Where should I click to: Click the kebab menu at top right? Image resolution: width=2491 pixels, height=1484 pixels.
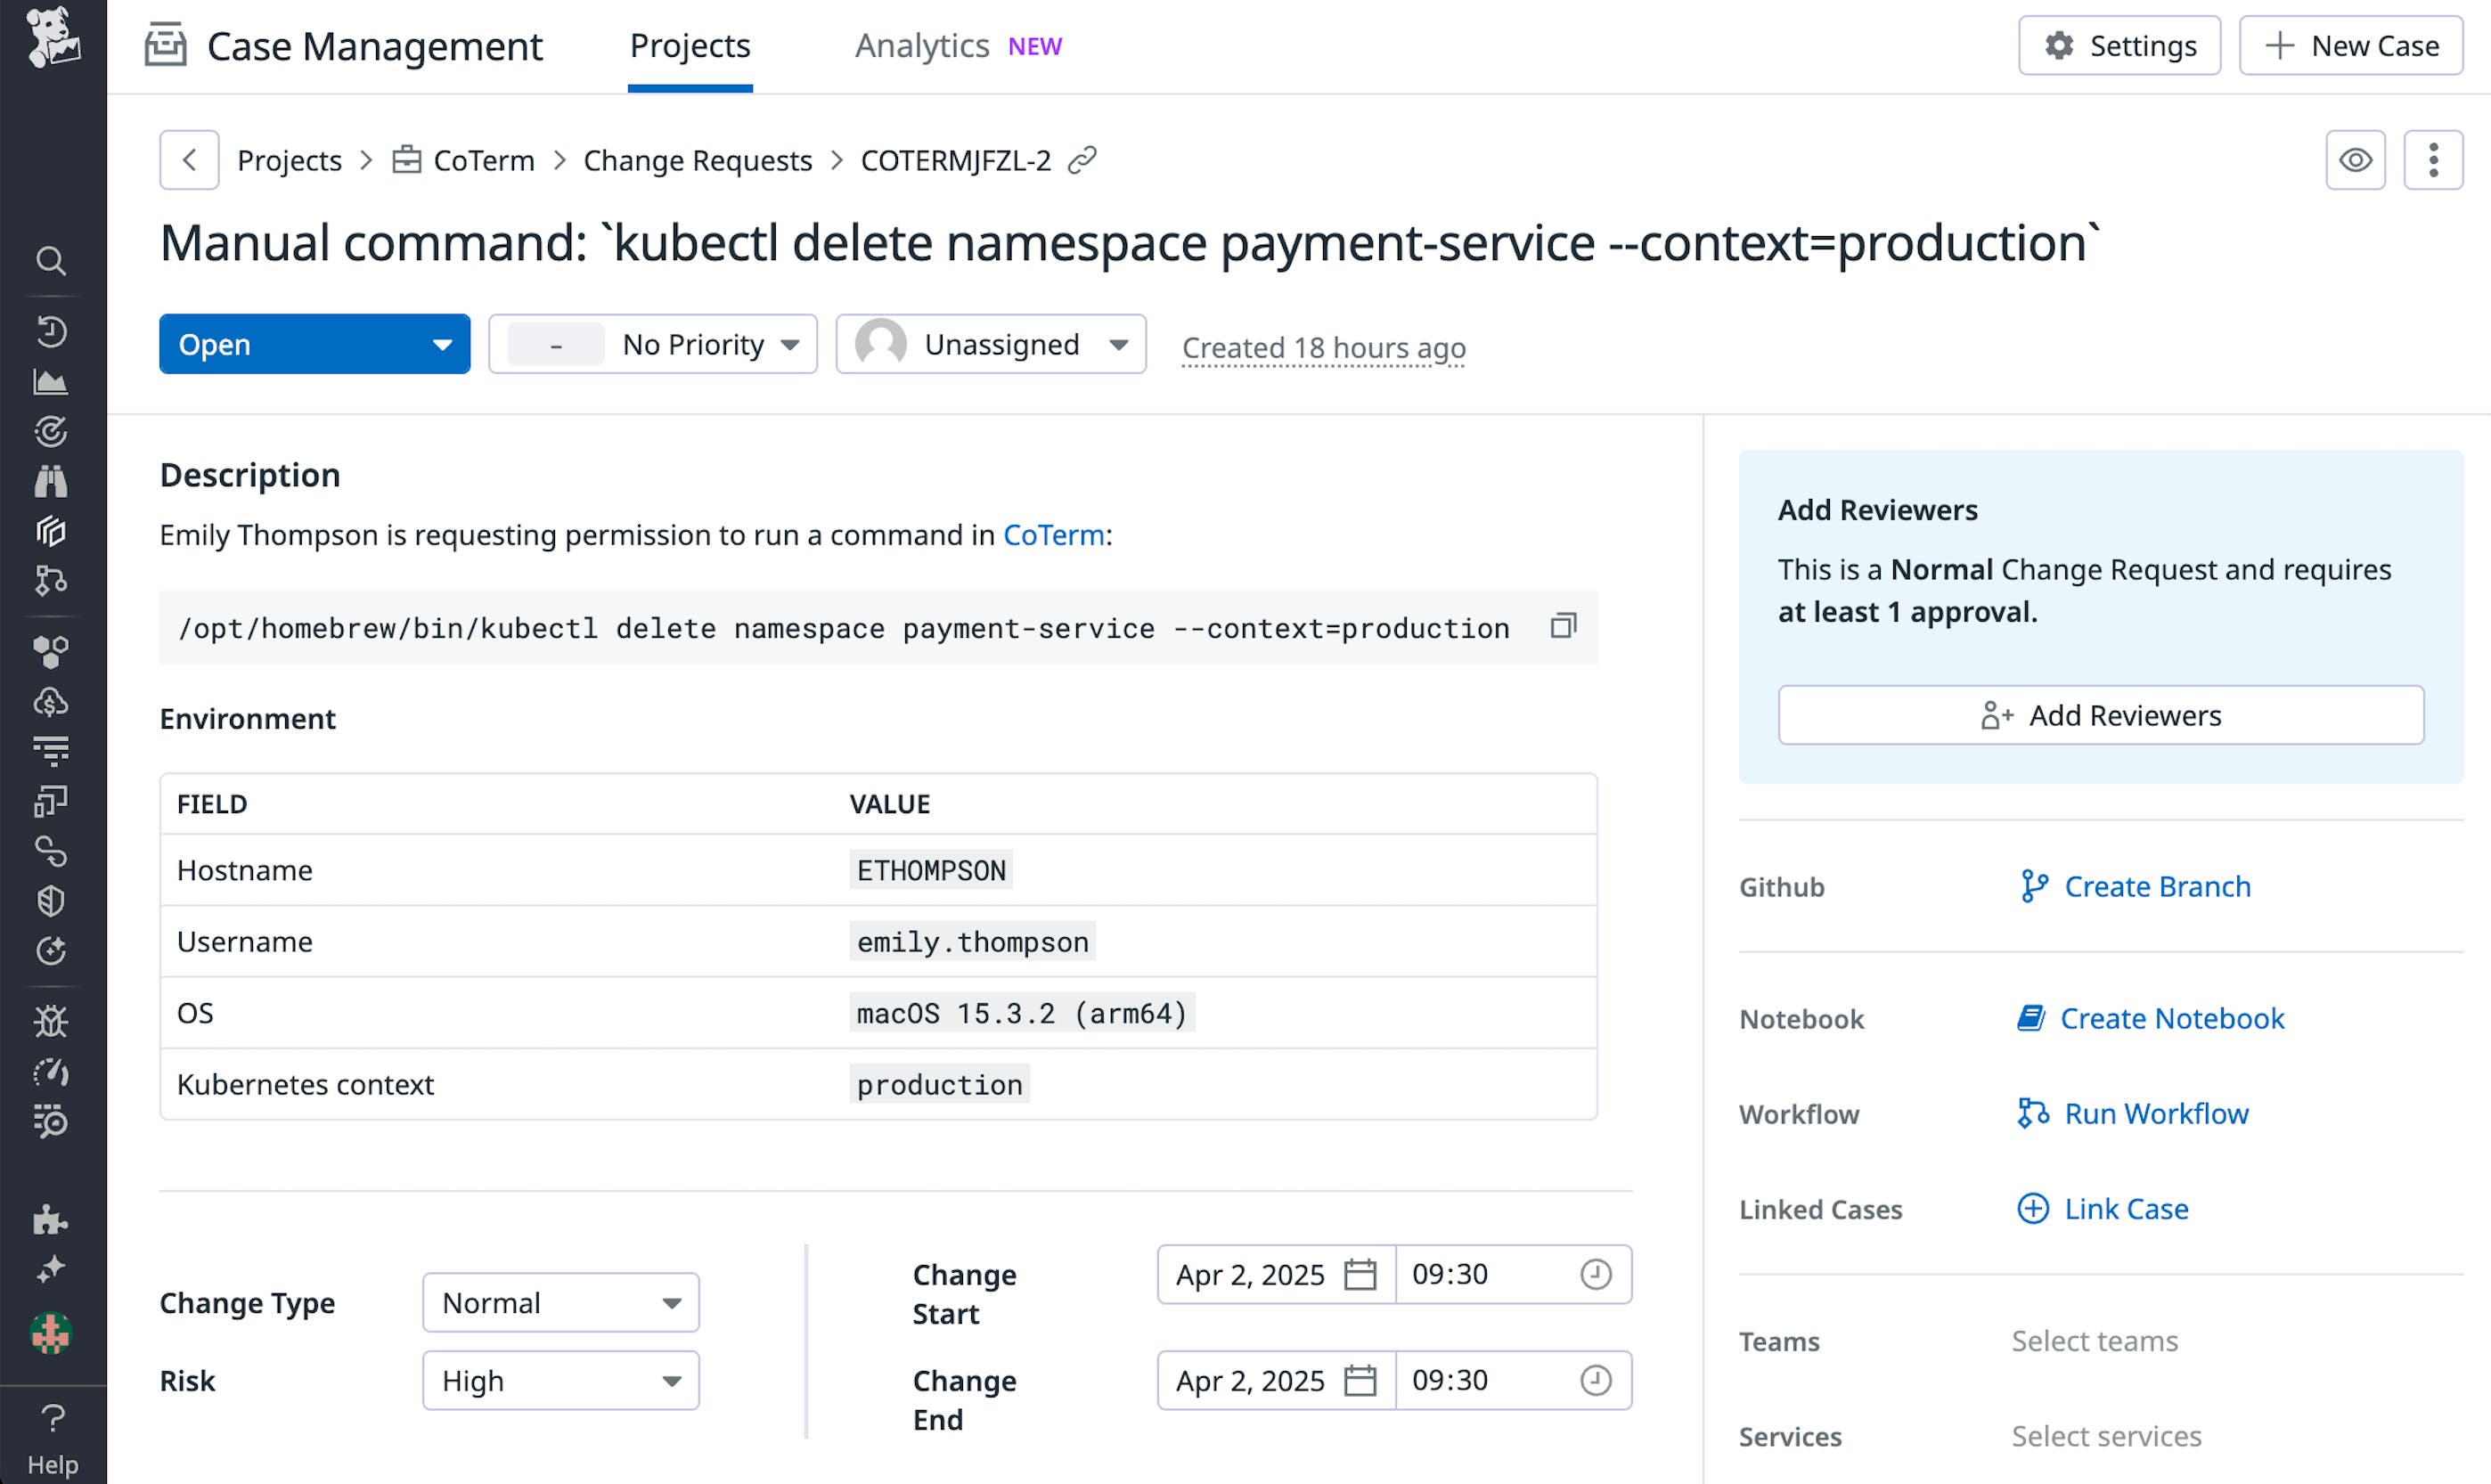(2434, 159)
